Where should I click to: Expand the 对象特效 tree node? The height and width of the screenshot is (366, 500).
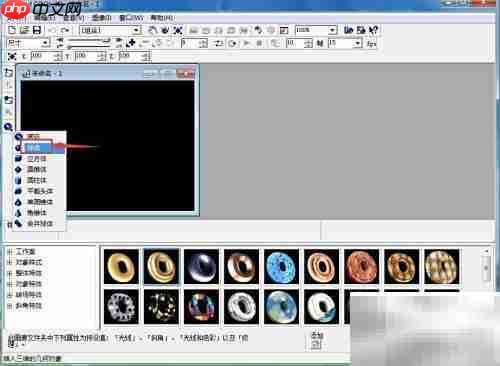(x=10, y=284)
